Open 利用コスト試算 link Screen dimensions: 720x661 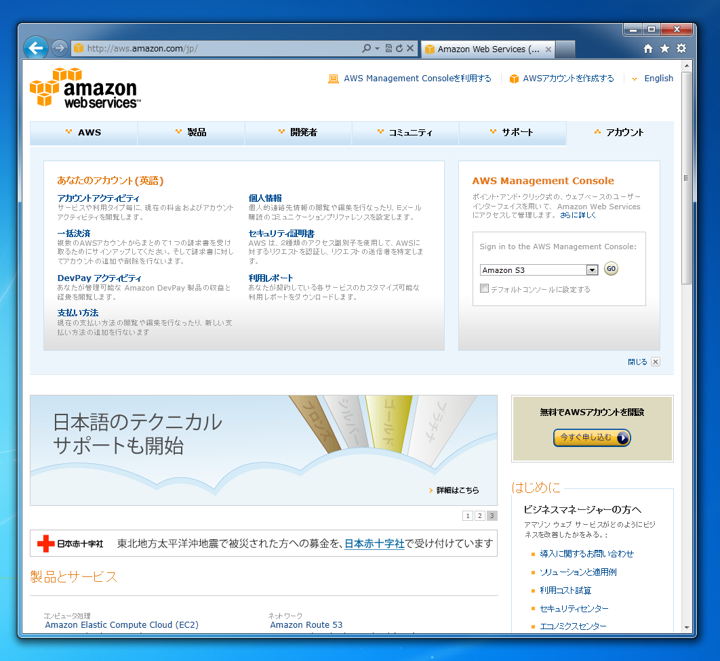coord(565,591)
